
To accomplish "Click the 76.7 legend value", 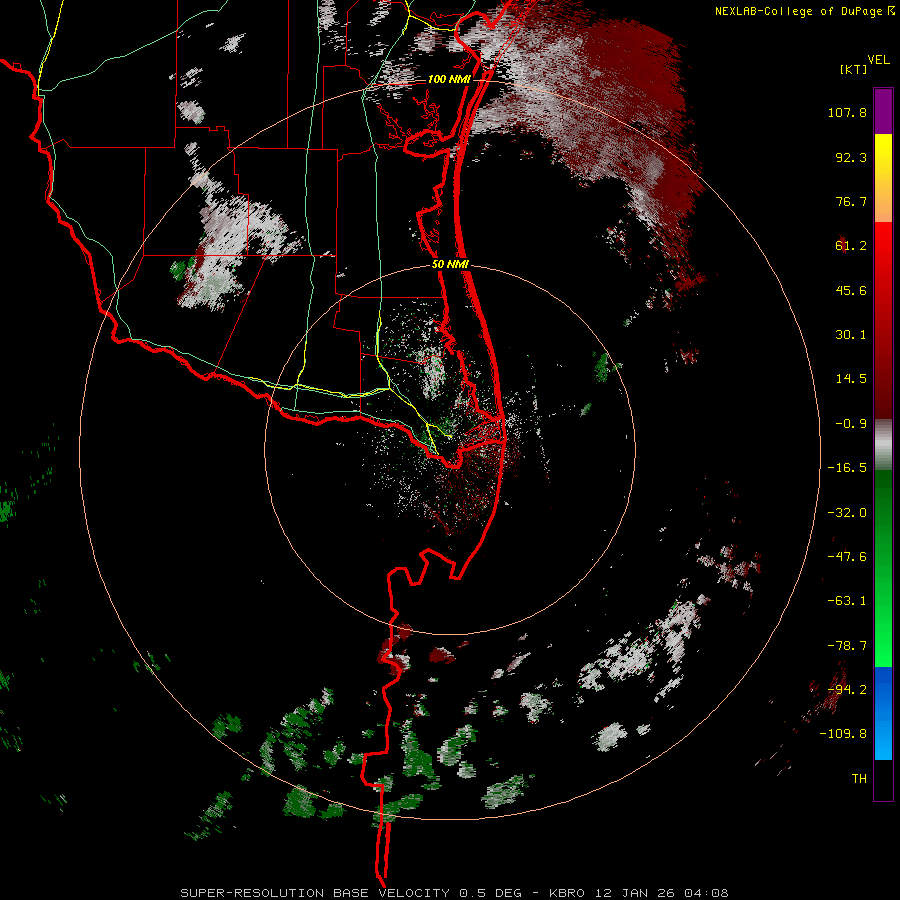I will pos(851,201).
